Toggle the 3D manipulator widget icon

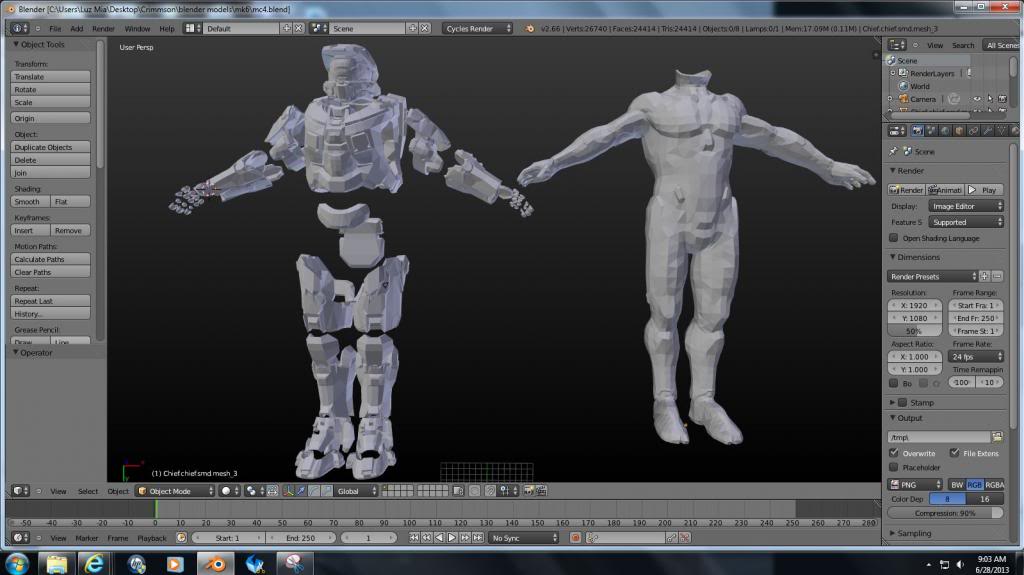click(288, 491)
